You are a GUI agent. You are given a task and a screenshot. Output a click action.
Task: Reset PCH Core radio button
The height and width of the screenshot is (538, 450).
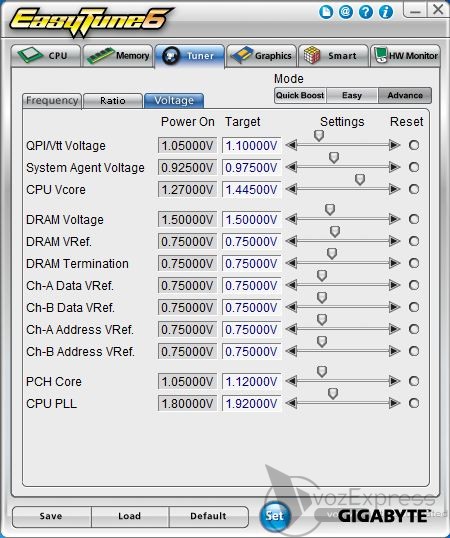pos(414,381)
